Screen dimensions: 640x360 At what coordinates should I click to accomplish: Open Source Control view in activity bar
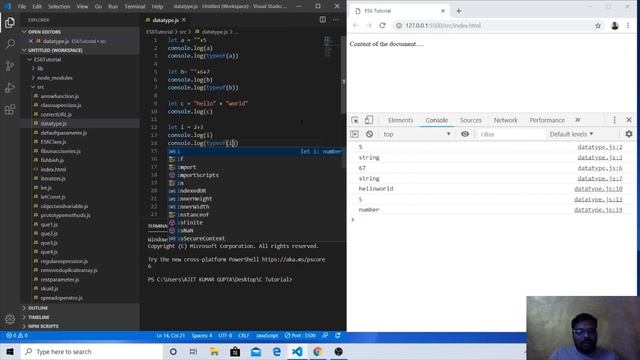point(10,66)
